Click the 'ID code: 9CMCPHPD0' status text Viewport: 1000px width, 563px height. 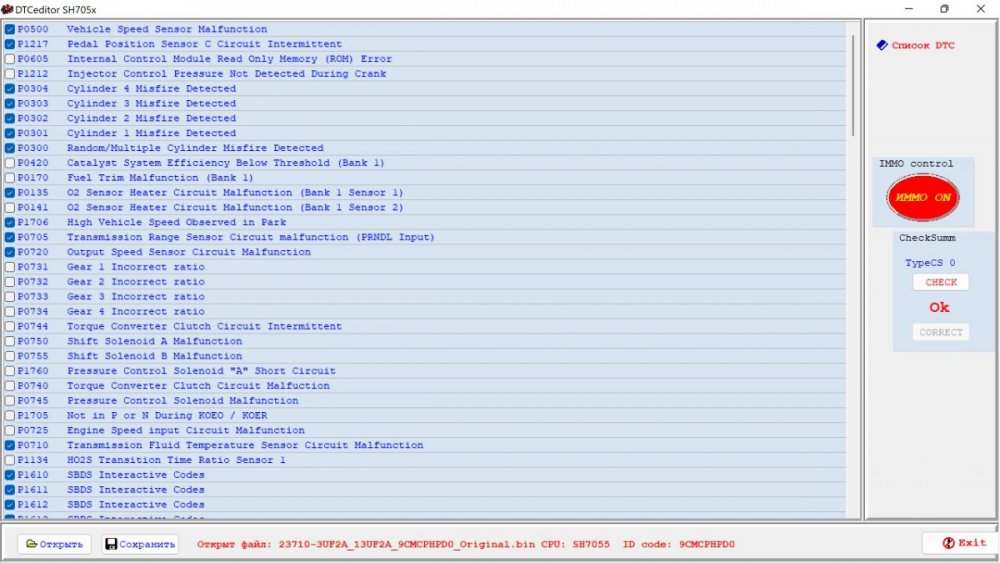click(679, 545)
